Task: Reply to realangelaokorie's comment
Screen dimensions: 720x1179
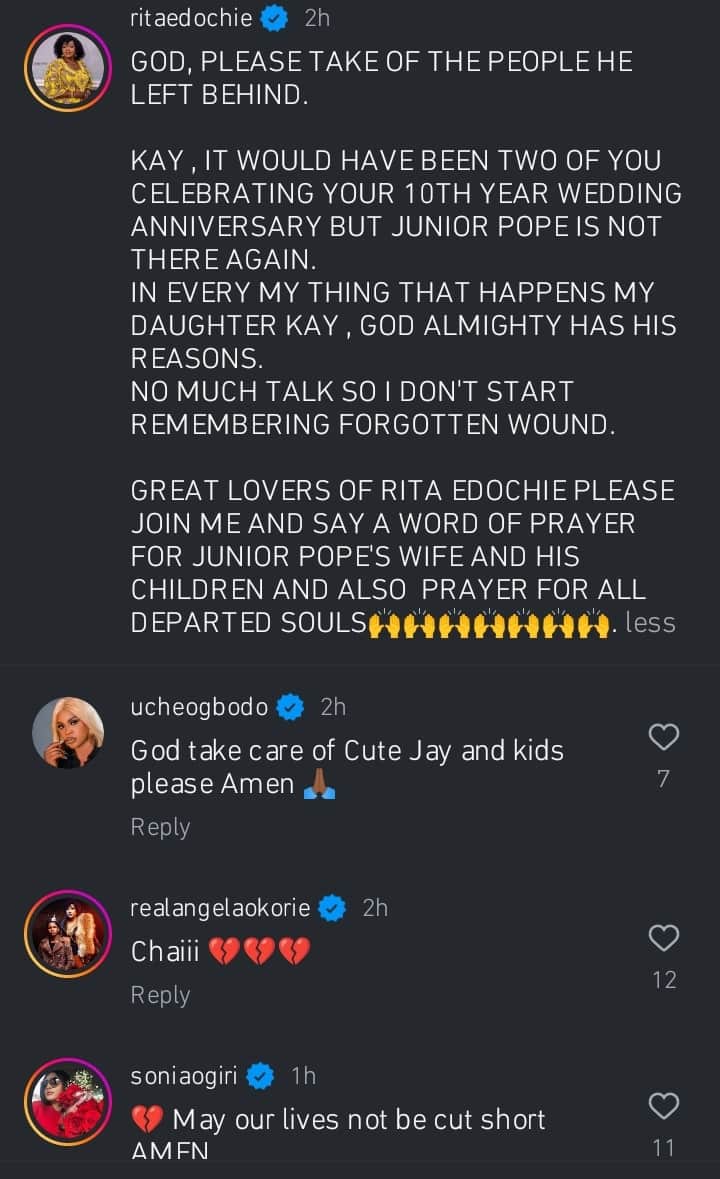Action: (160, 995)
